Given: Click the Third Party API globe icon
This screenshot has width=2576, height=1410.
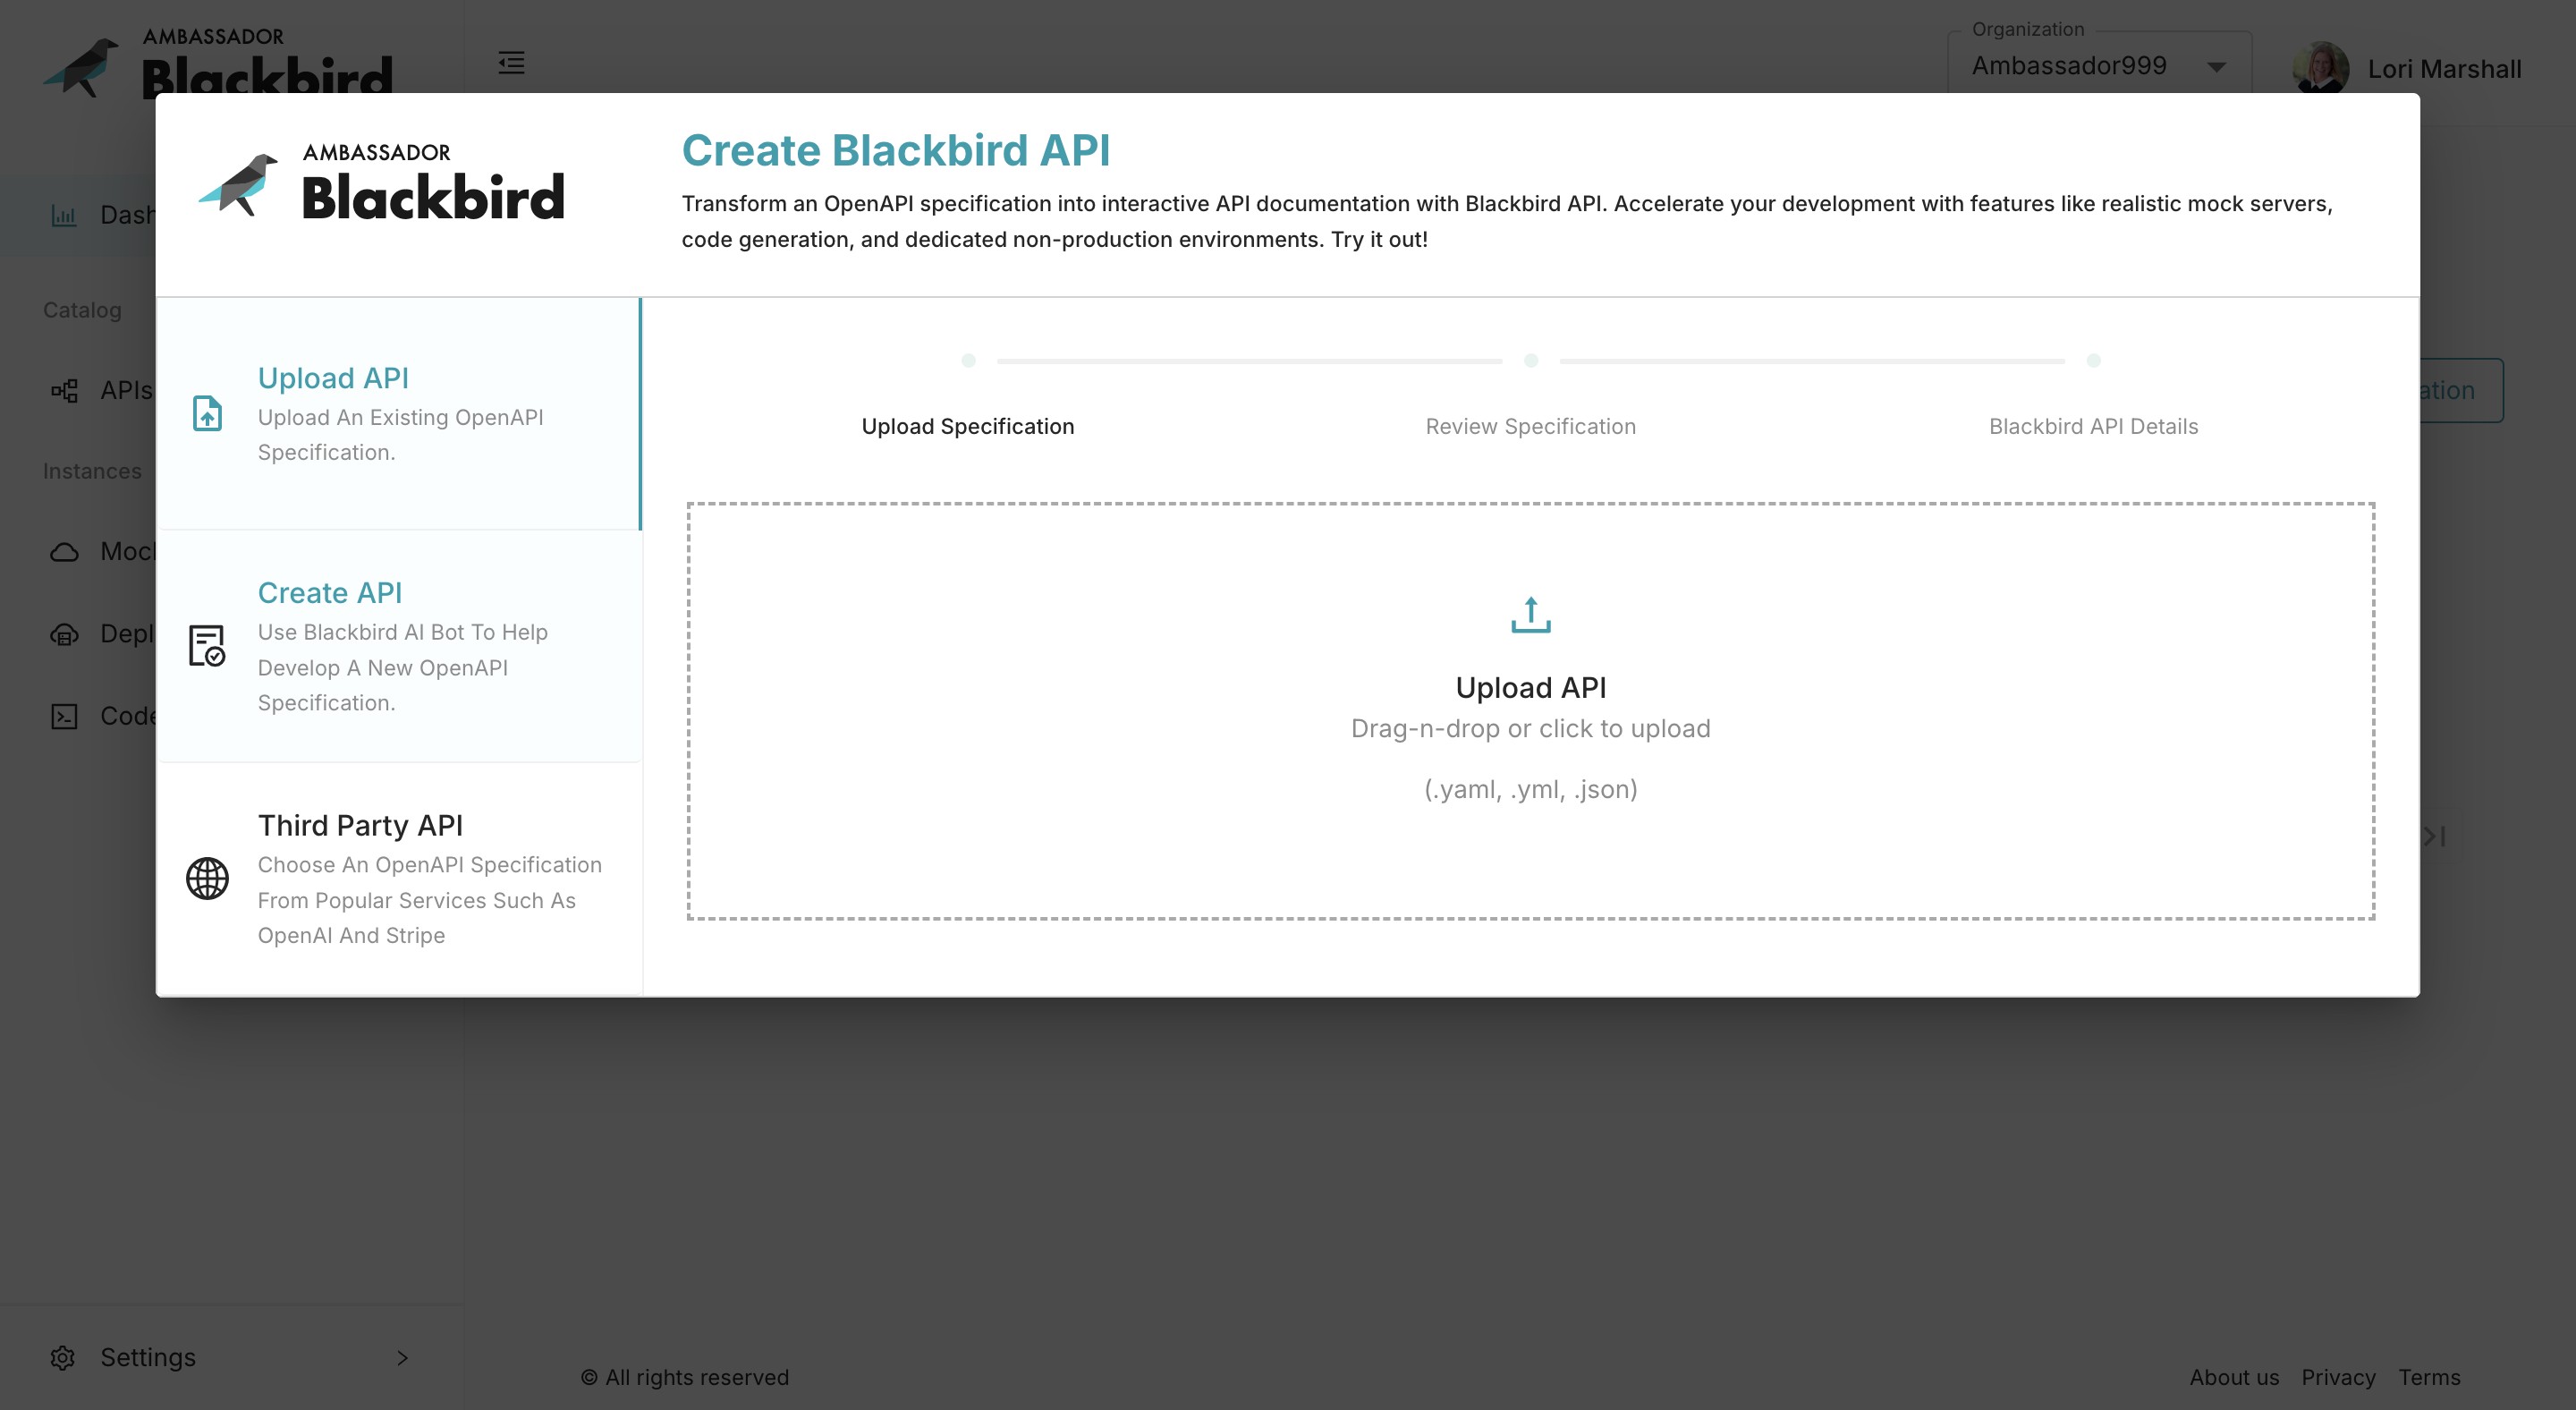Looking at the screenshot, I should tap(207, 878).
